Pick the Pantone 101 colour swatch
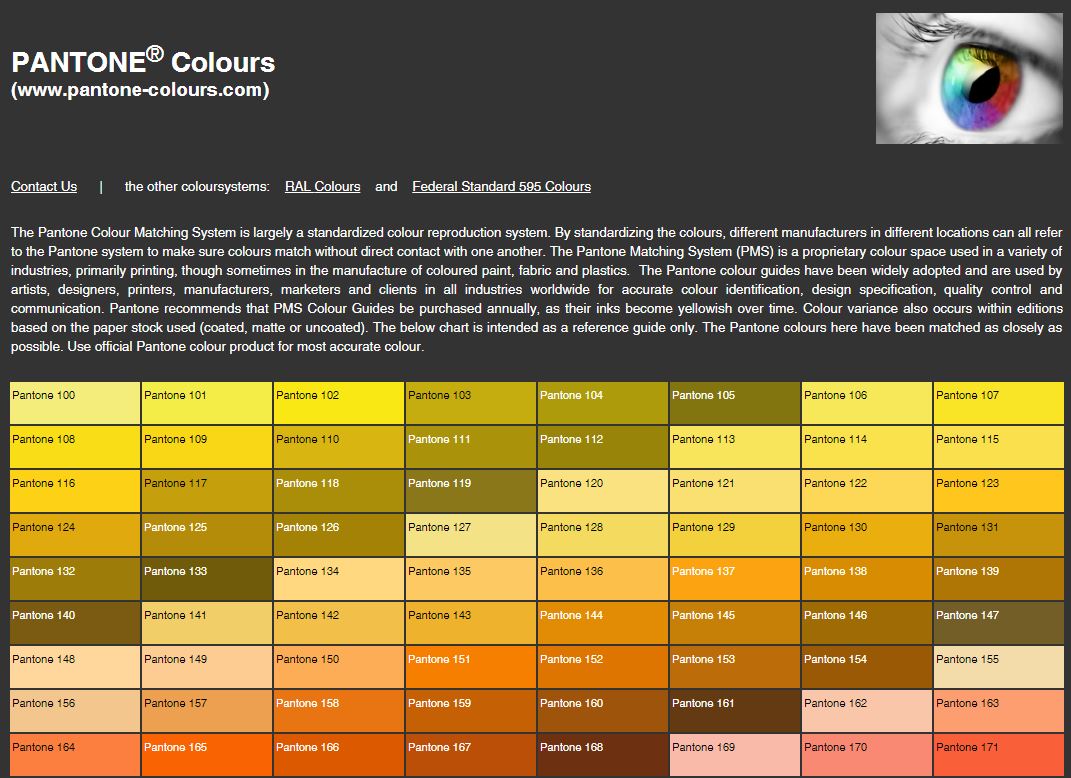1071x778 pixels. [x=207, y=403]
